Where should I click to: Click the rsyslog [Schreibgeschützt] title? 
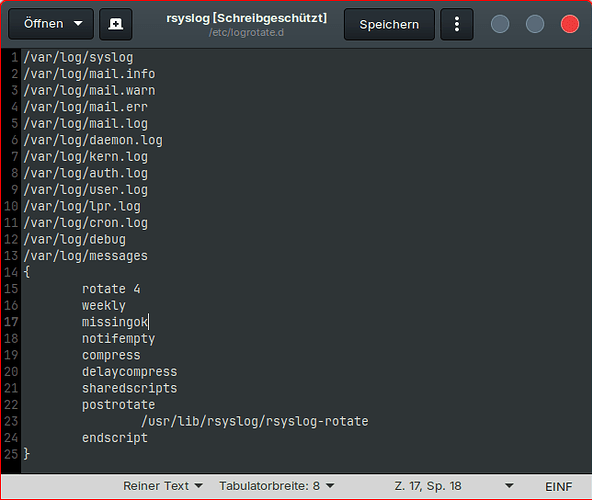click(247, 18)
